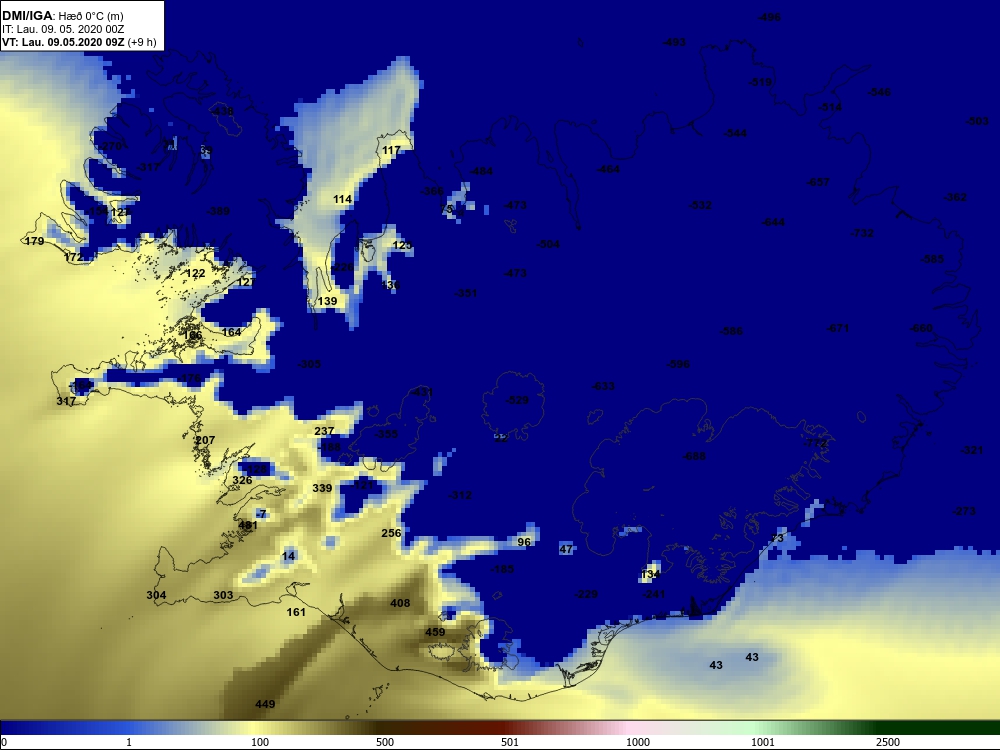Click the negative value "-273"
Screen dimensions: 1000x750
click(x=964, y=511)
